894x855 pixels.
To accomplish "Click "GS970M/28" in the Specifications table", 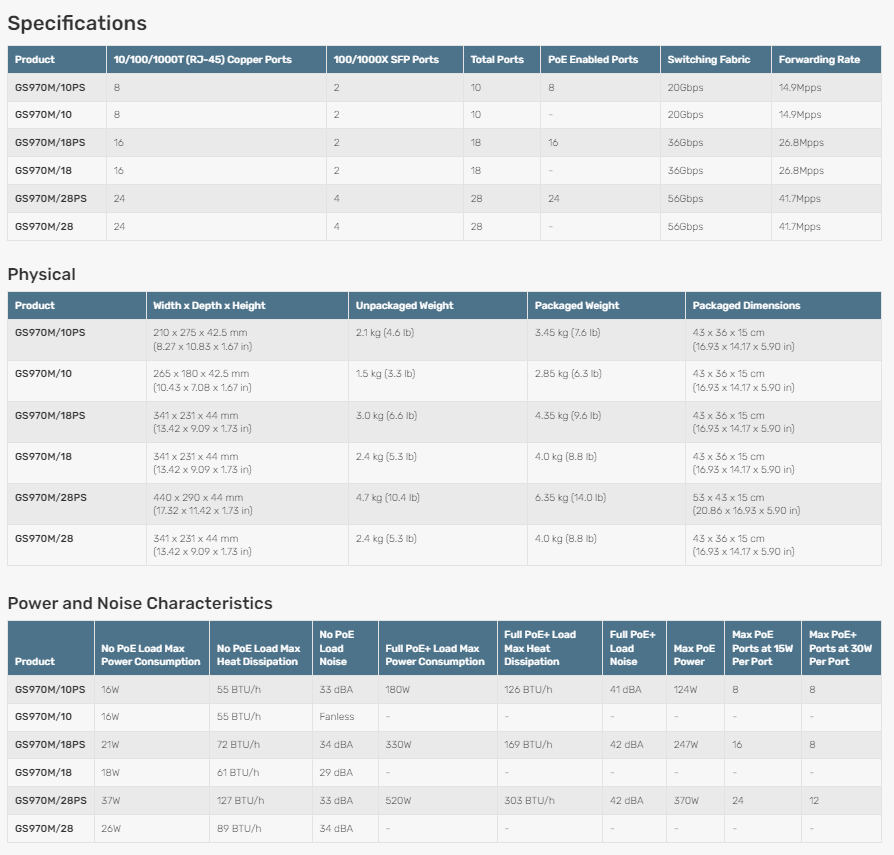I will [44, 226].
